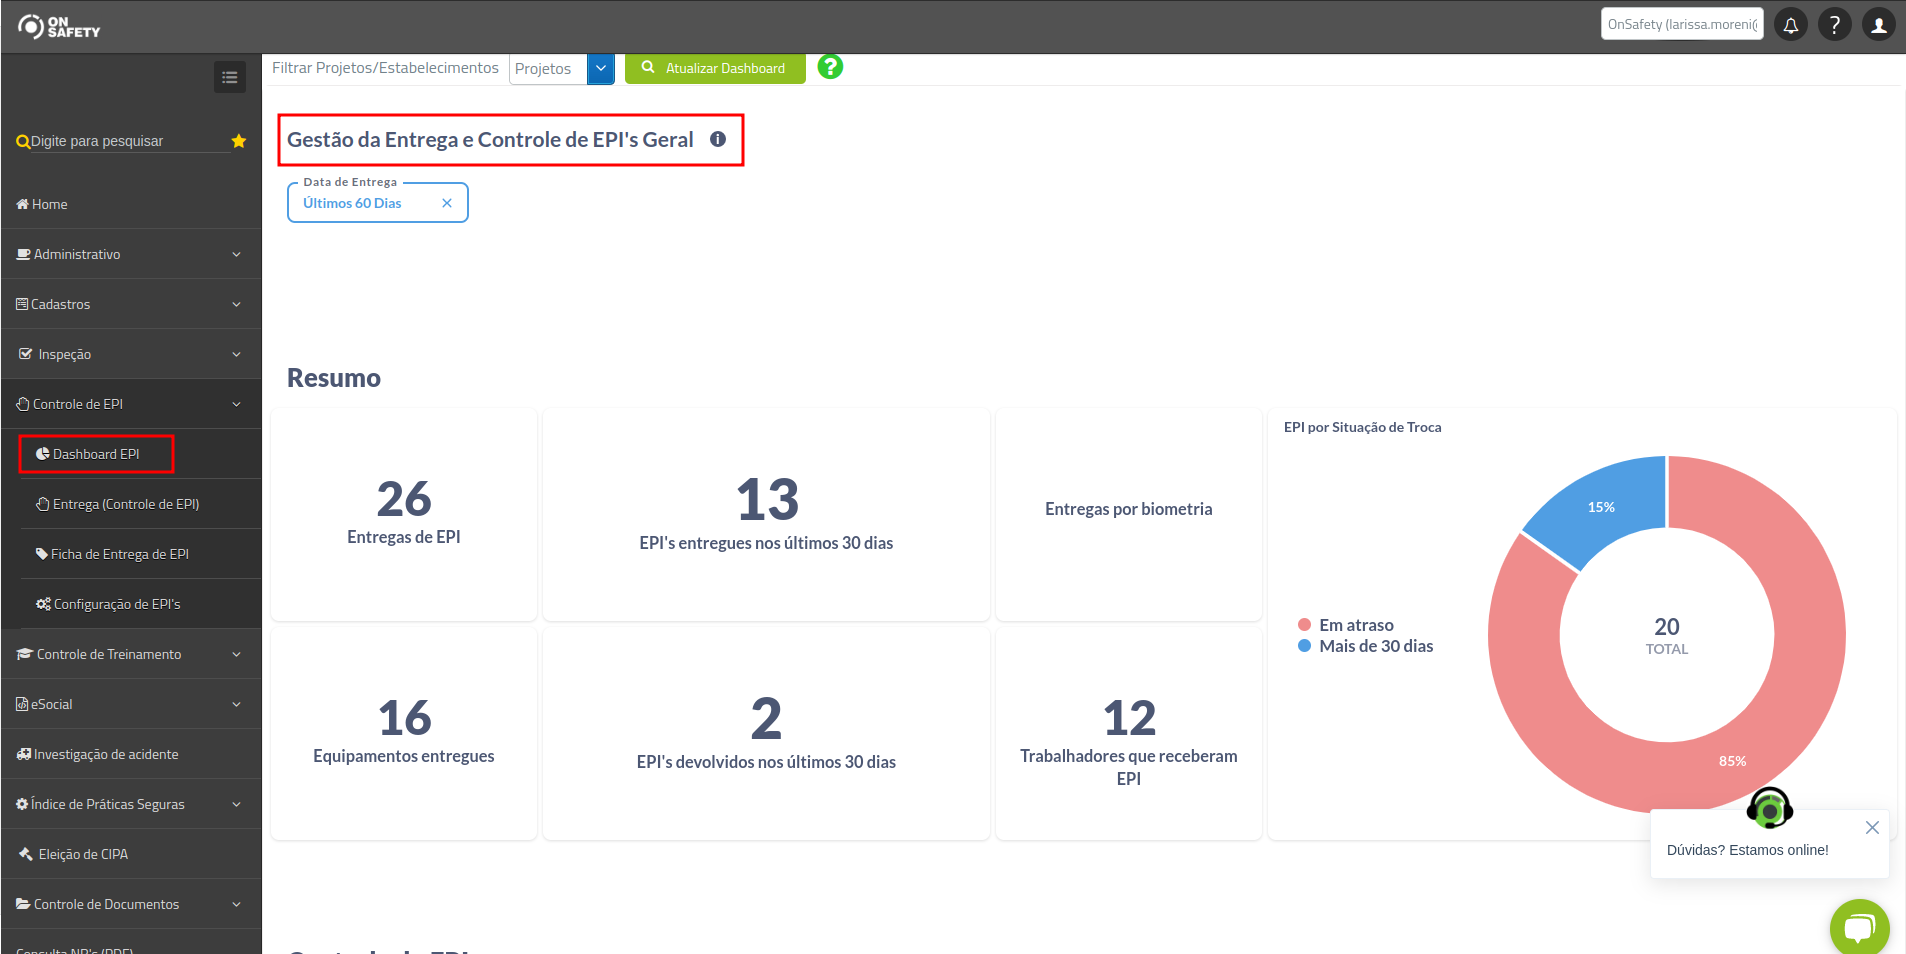Open the Projetos dropdown

click(600, 68)
